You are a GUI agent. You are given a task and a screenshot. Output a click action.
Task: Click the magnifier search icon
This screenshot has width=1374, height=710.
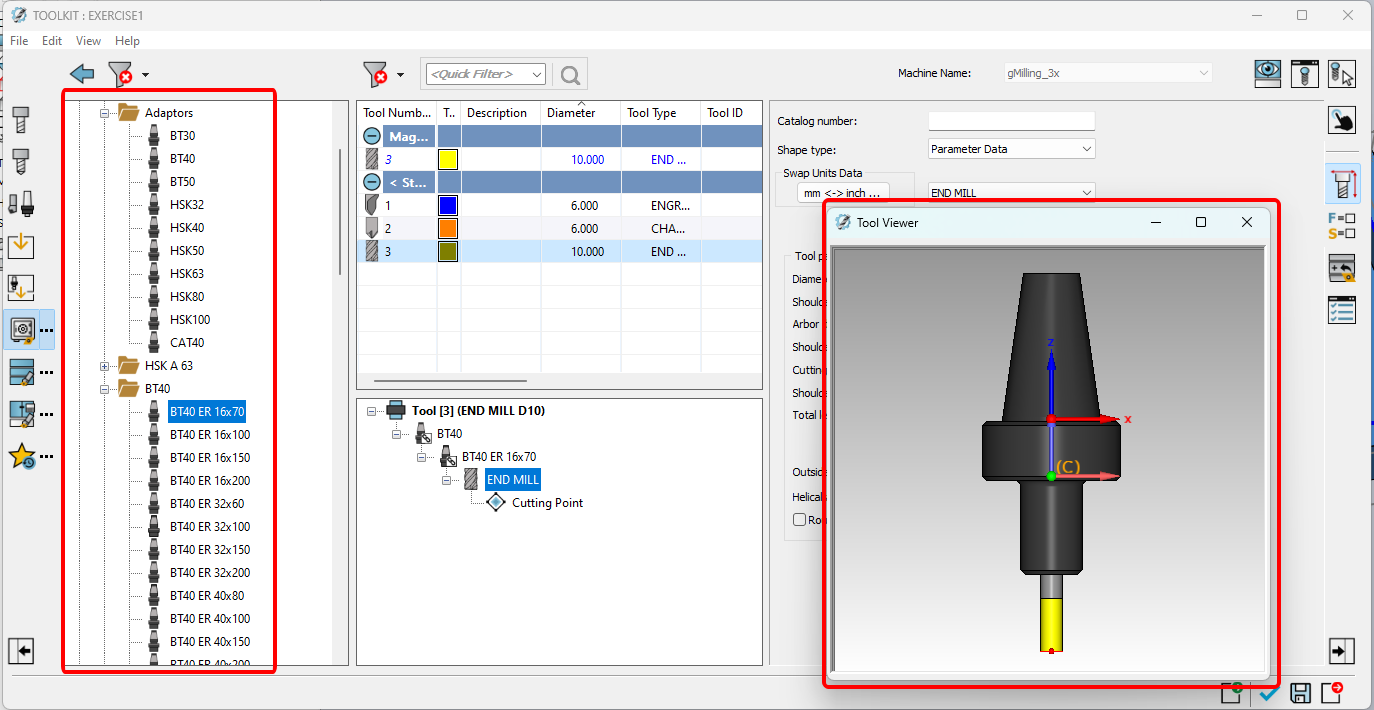[570, 74]
